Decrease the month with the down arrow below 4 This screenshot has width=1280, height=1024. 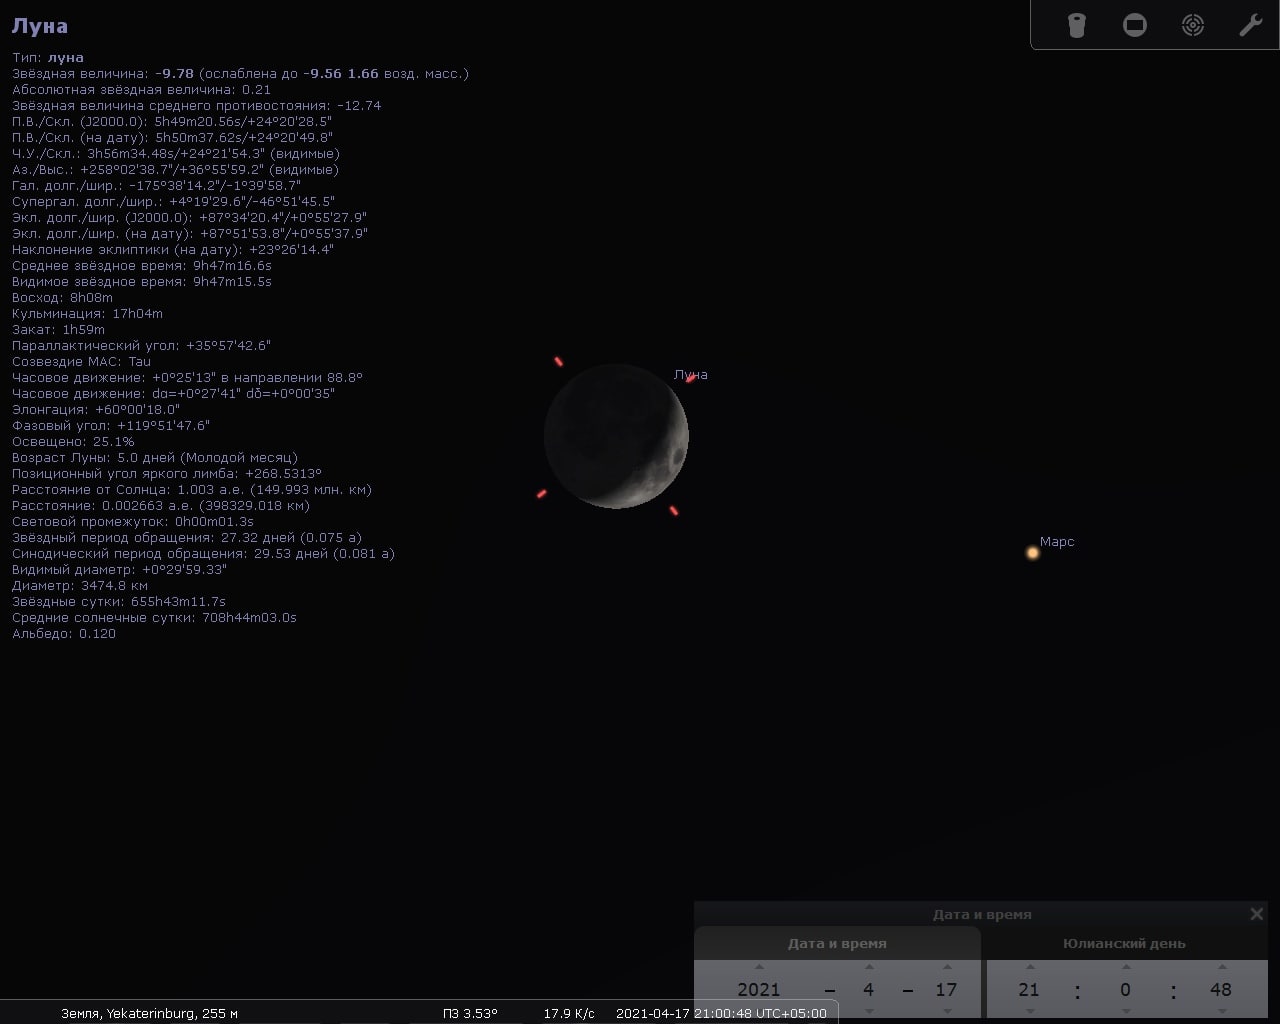[x=868, y=1012]
